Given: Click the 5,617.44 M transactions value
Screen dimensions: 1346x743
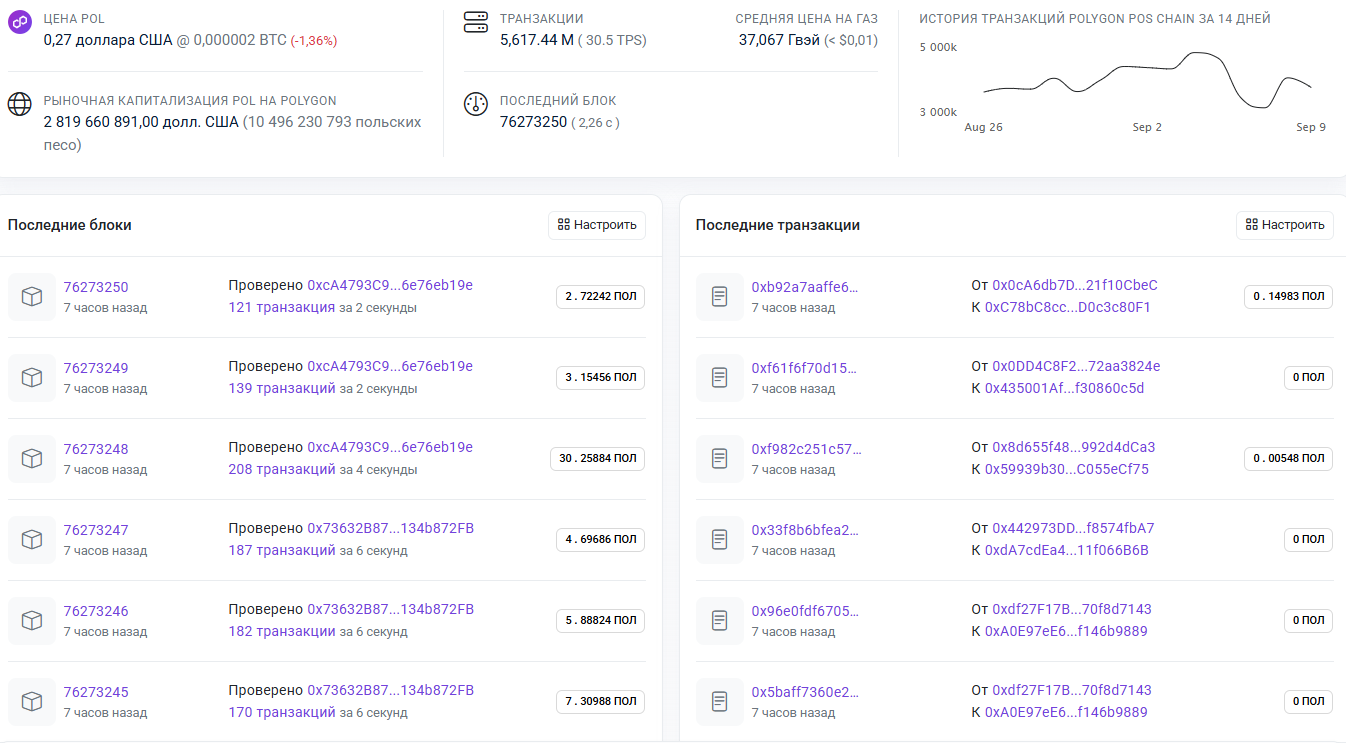Looking at the screenshot, I should coord(537,40).
